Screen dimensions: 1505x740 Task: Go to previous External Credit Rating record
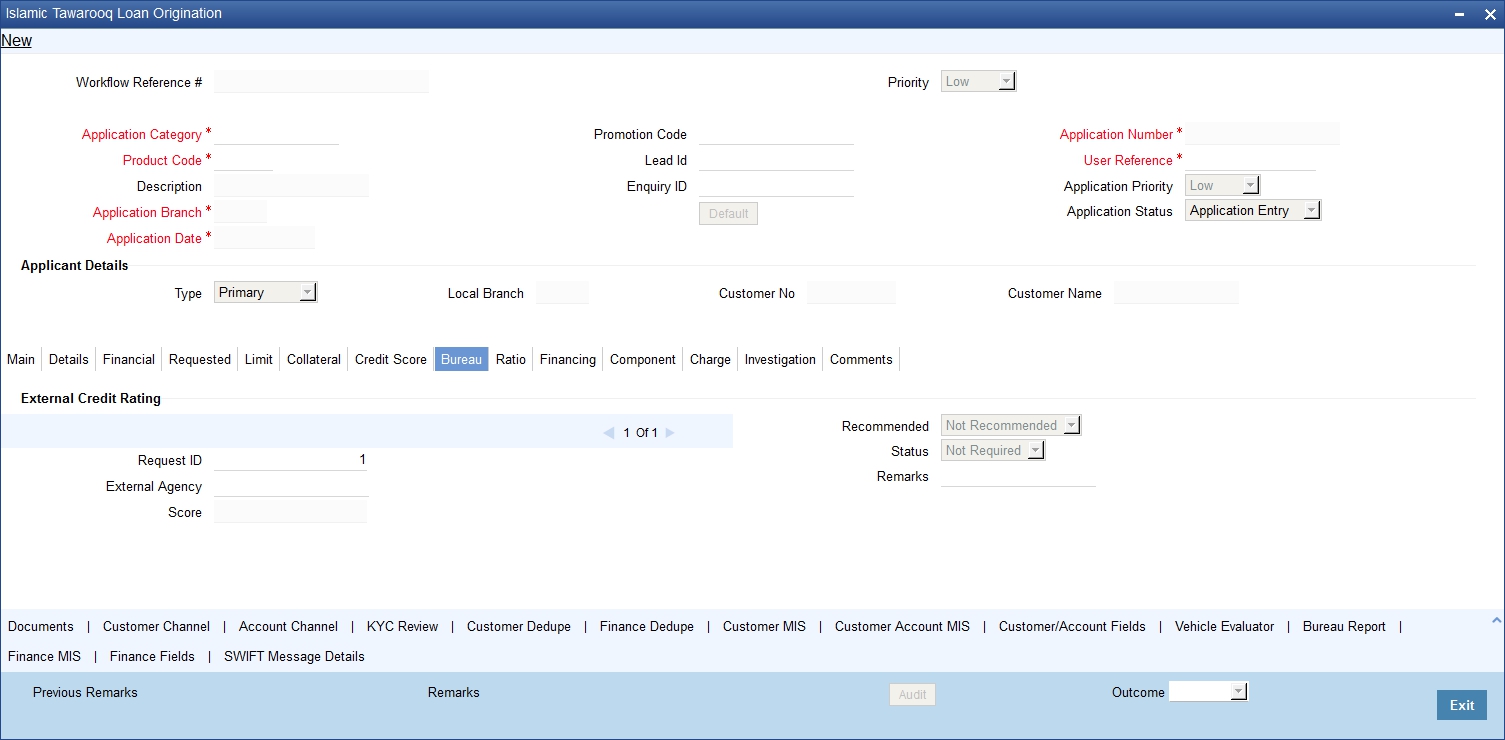[608, 433]
